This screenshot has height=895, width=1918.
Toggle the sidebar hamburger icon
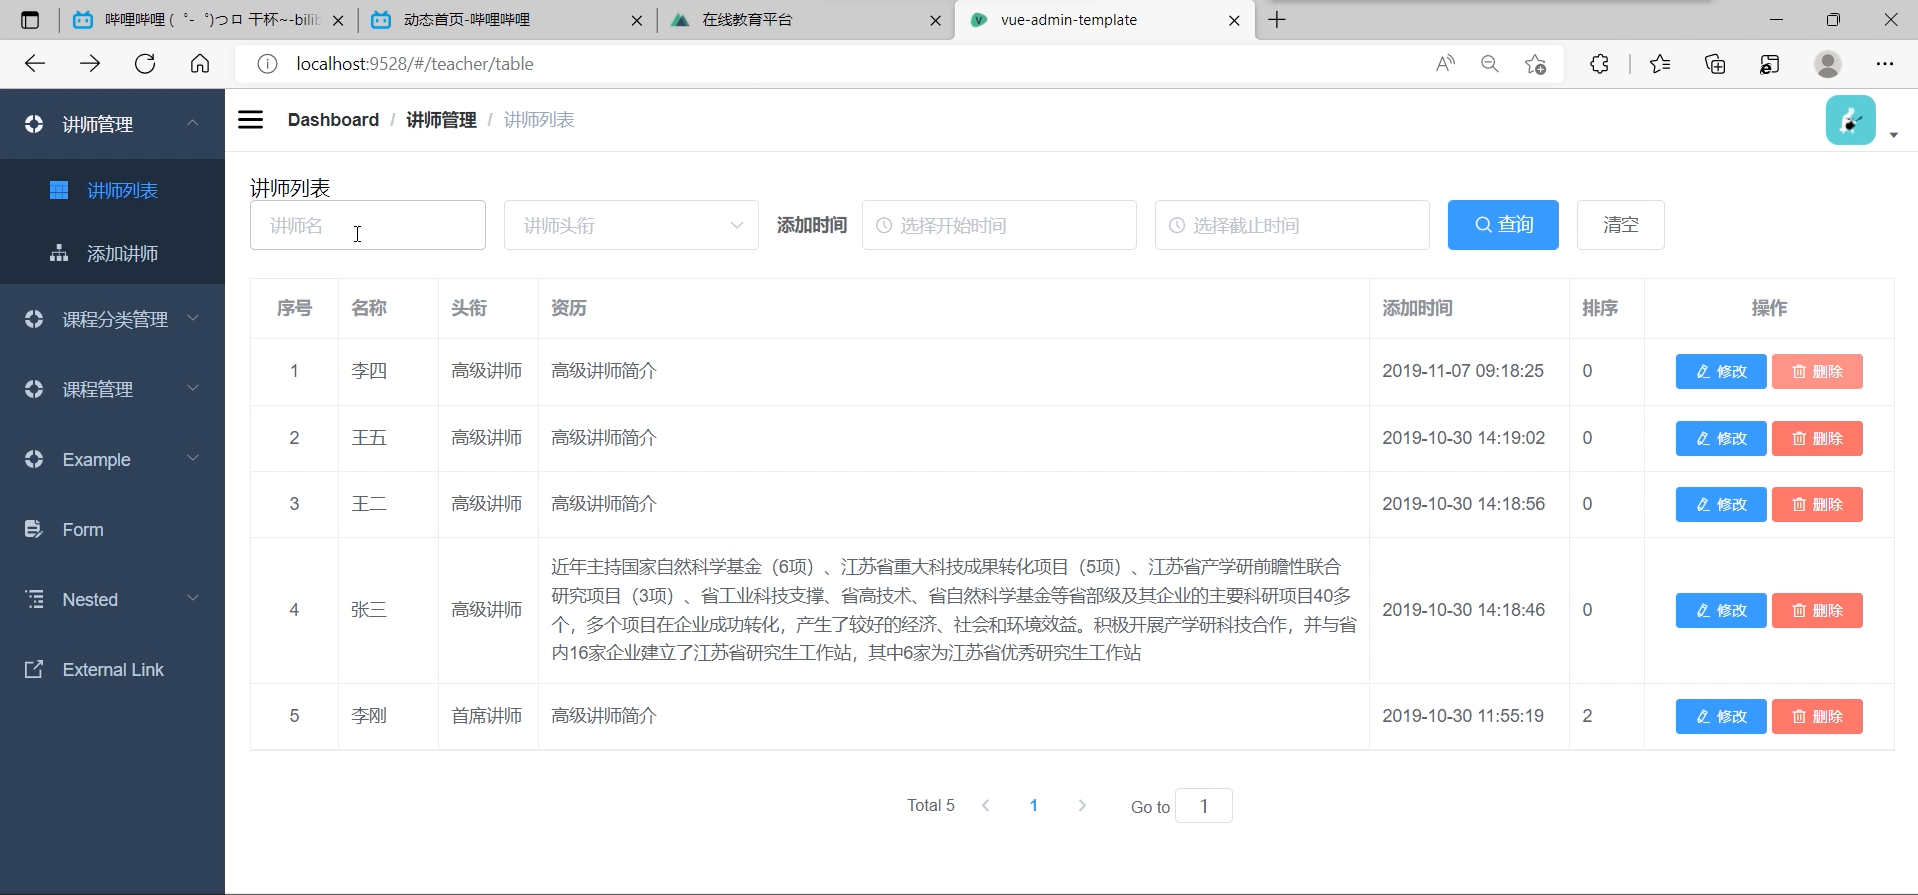[250, 120]
